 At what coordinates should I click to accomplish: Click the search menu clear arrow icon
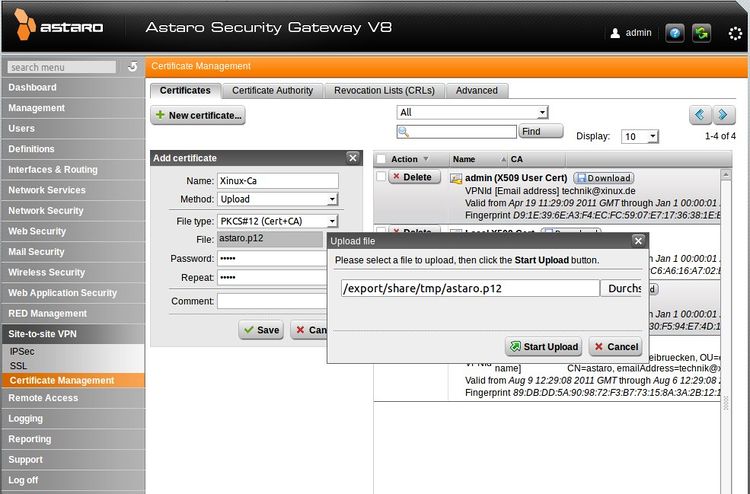(133, 67)
